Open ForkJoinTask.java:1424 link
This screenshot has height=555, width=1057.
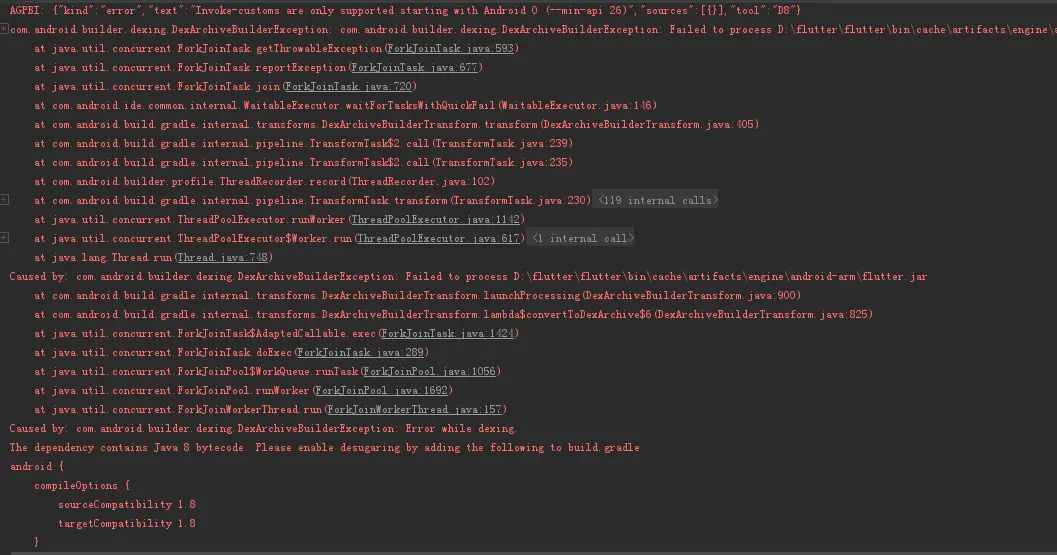tap(448, 333)
